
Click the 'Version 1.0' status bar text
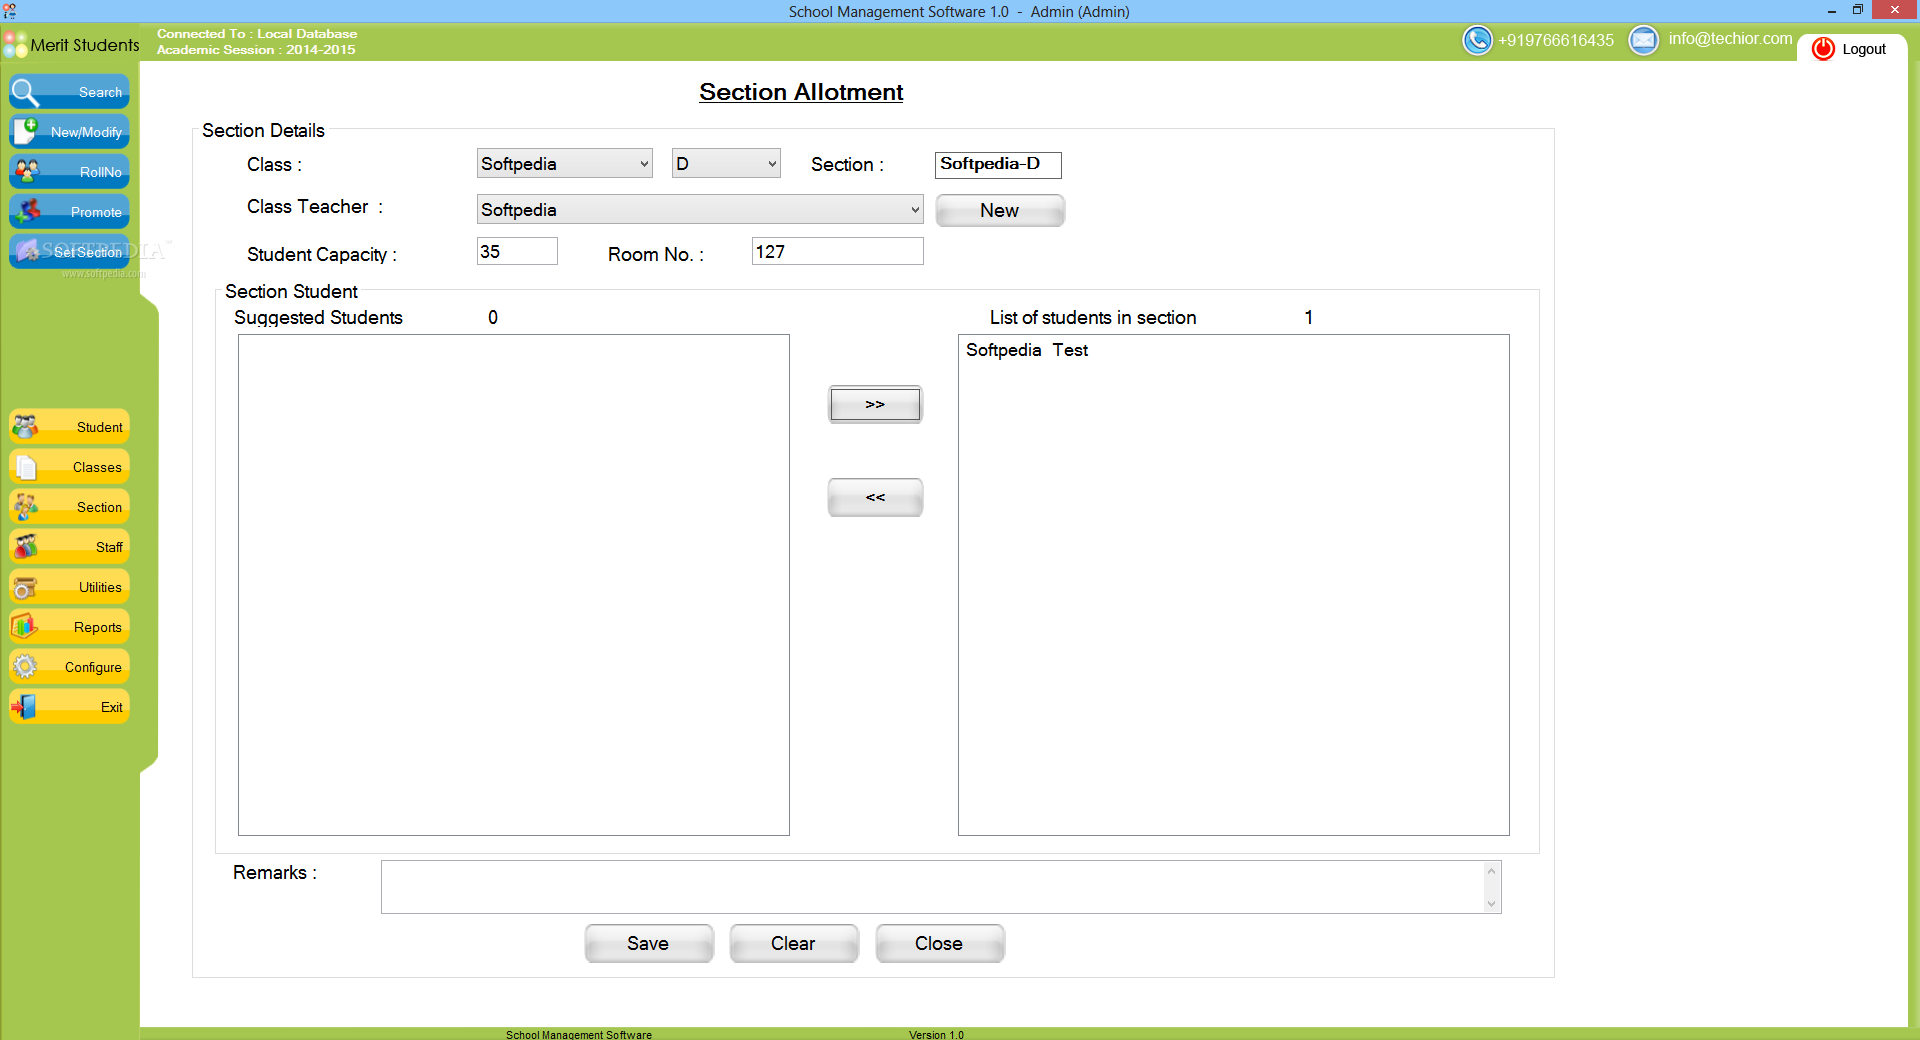coord(936,1034)
